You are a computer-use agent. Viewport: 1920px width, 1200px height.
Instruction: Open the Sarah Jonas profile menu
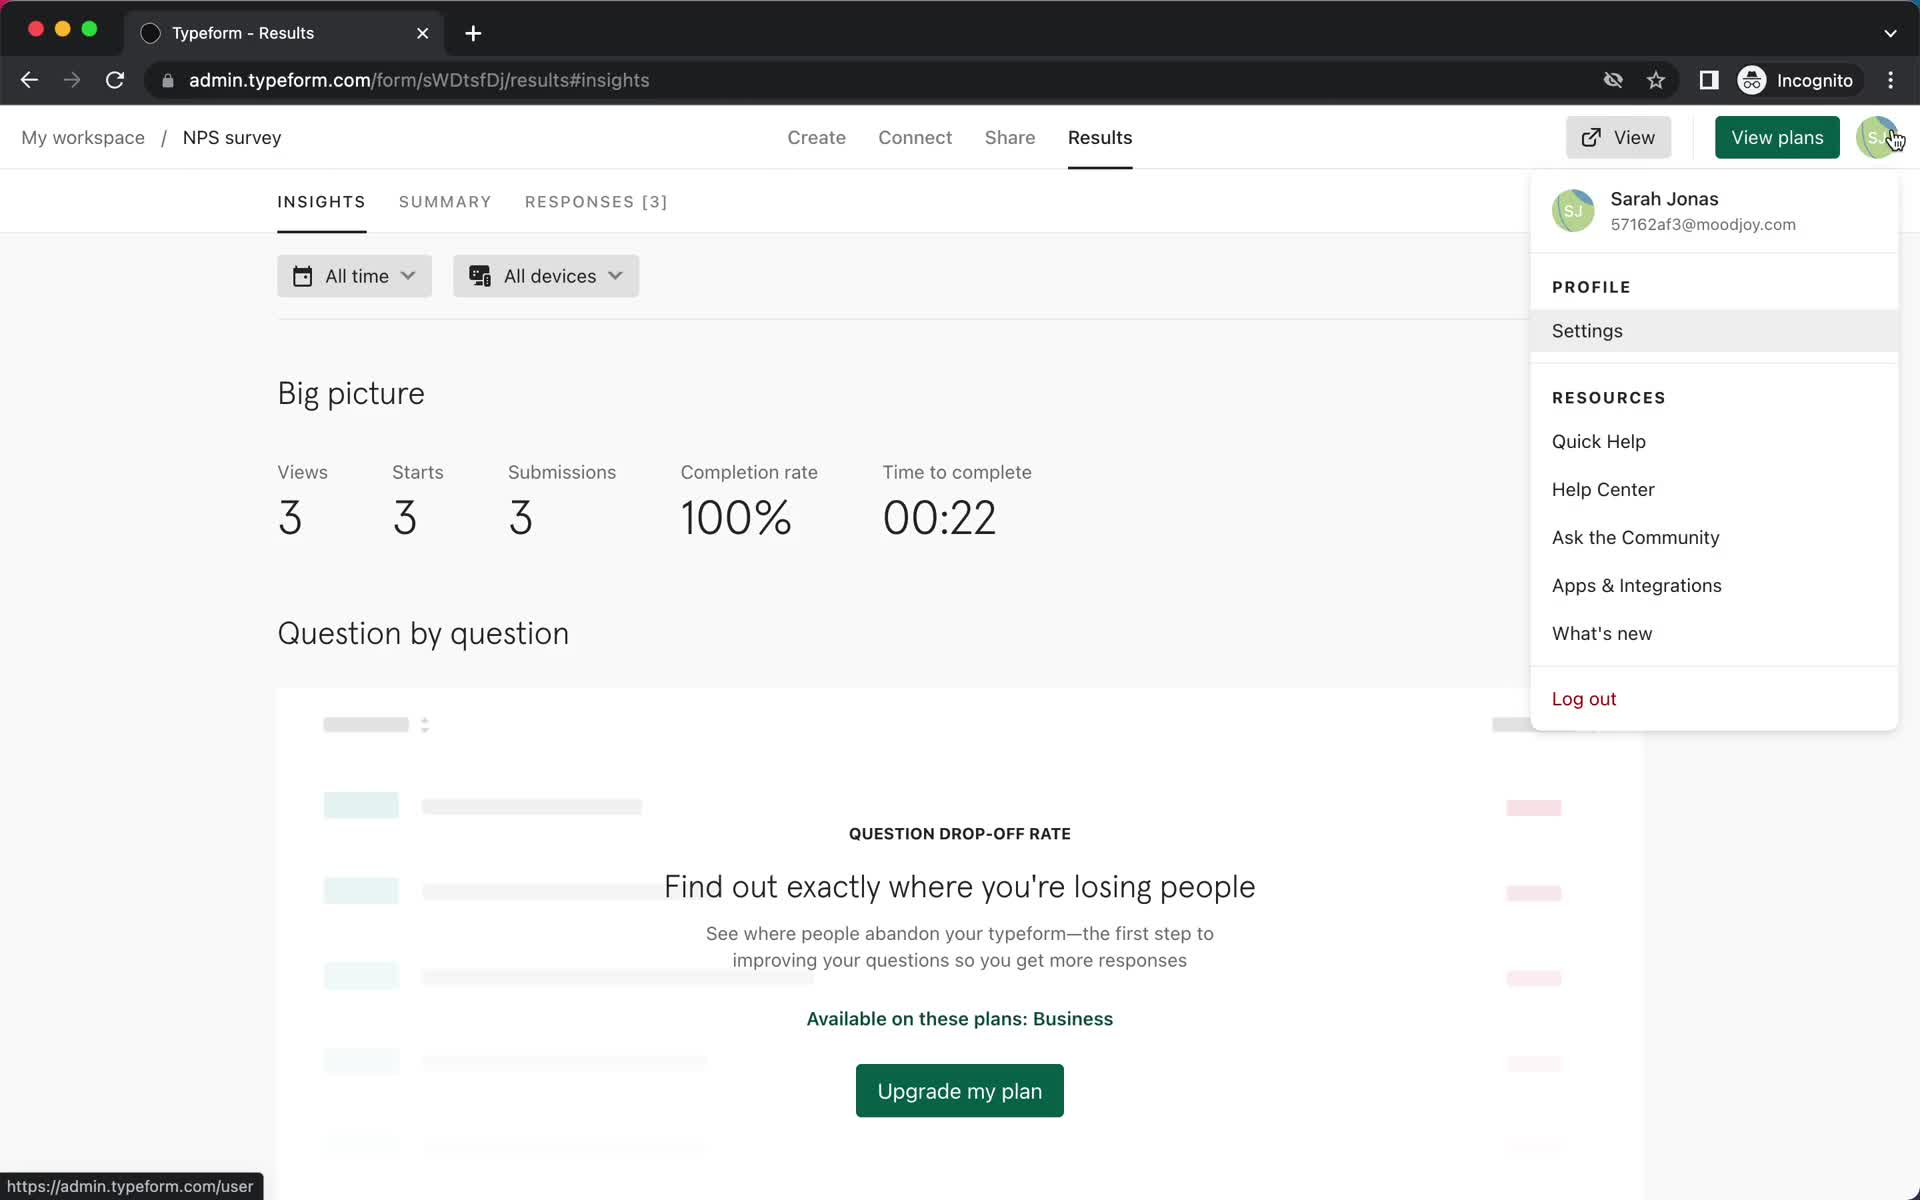(1880, 137)
